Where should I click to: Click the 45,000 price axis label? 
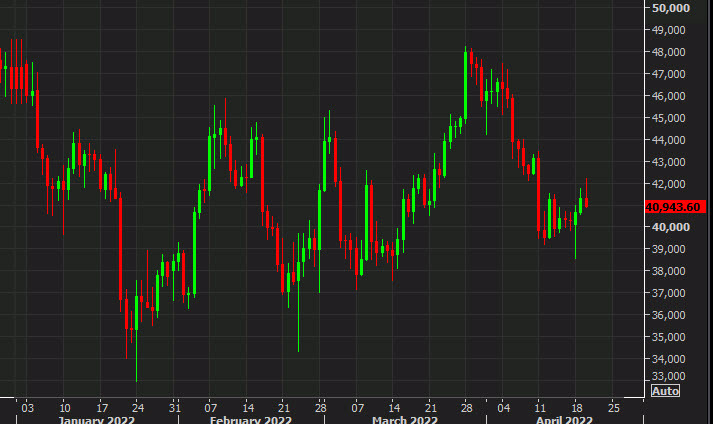[668, 118]
